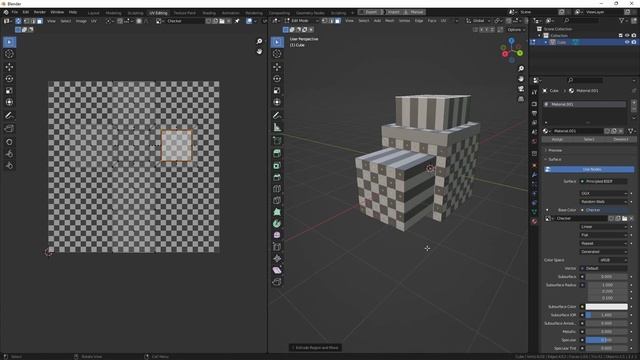The image size is (640, 360).
Task: Open Global transform orientation dropdown
Action: tap(478, 21)
